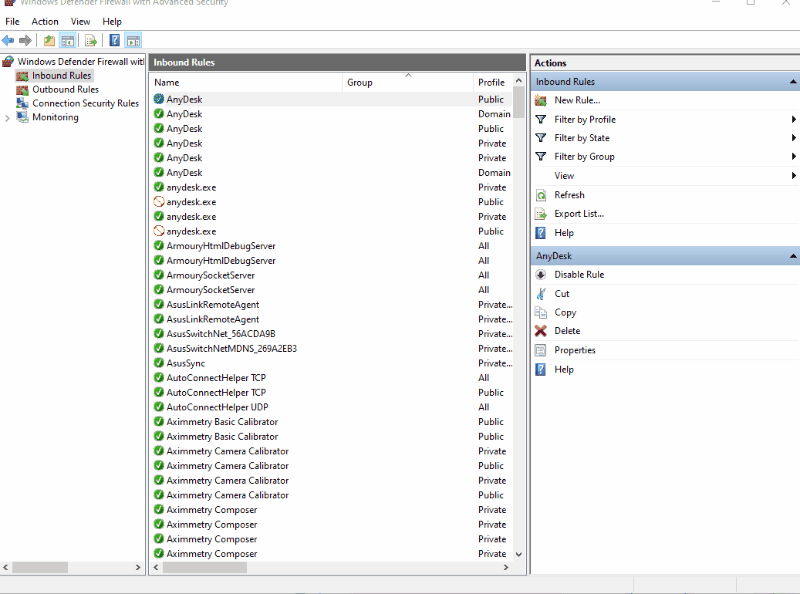Viewport: 800px width, 594px height.
Task: Open the Filter by Profile submenu arrow
Action: (793, 119)
